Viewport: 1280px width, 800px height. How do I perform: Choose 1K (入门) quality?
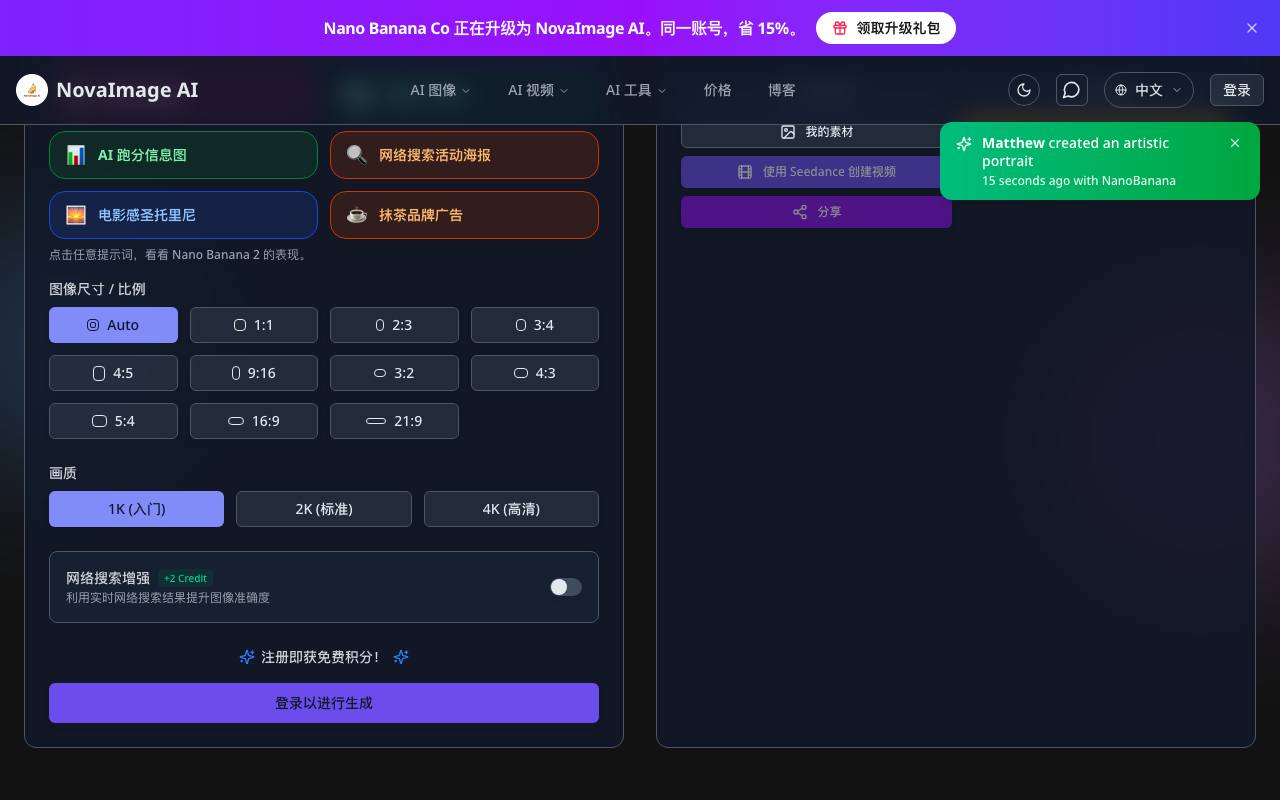[x=136, y=509]
